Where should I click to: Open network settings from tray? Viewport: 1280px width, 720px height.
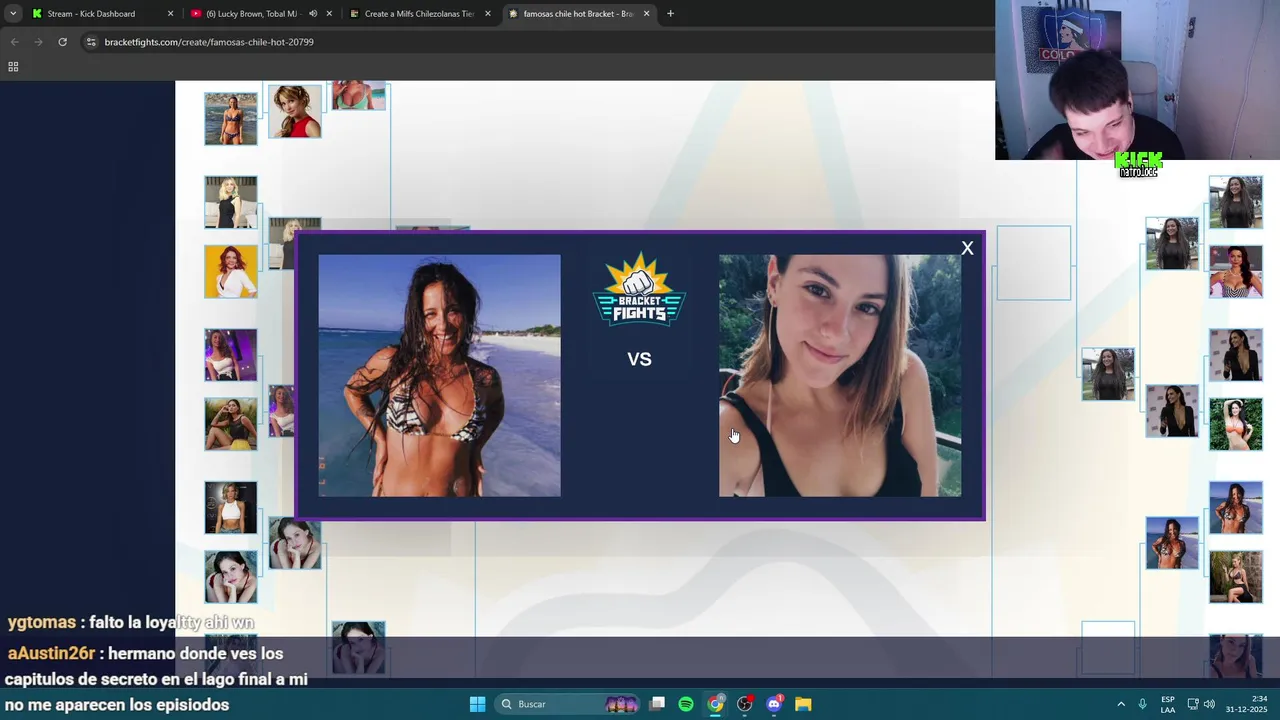(x=1193, y=704)
